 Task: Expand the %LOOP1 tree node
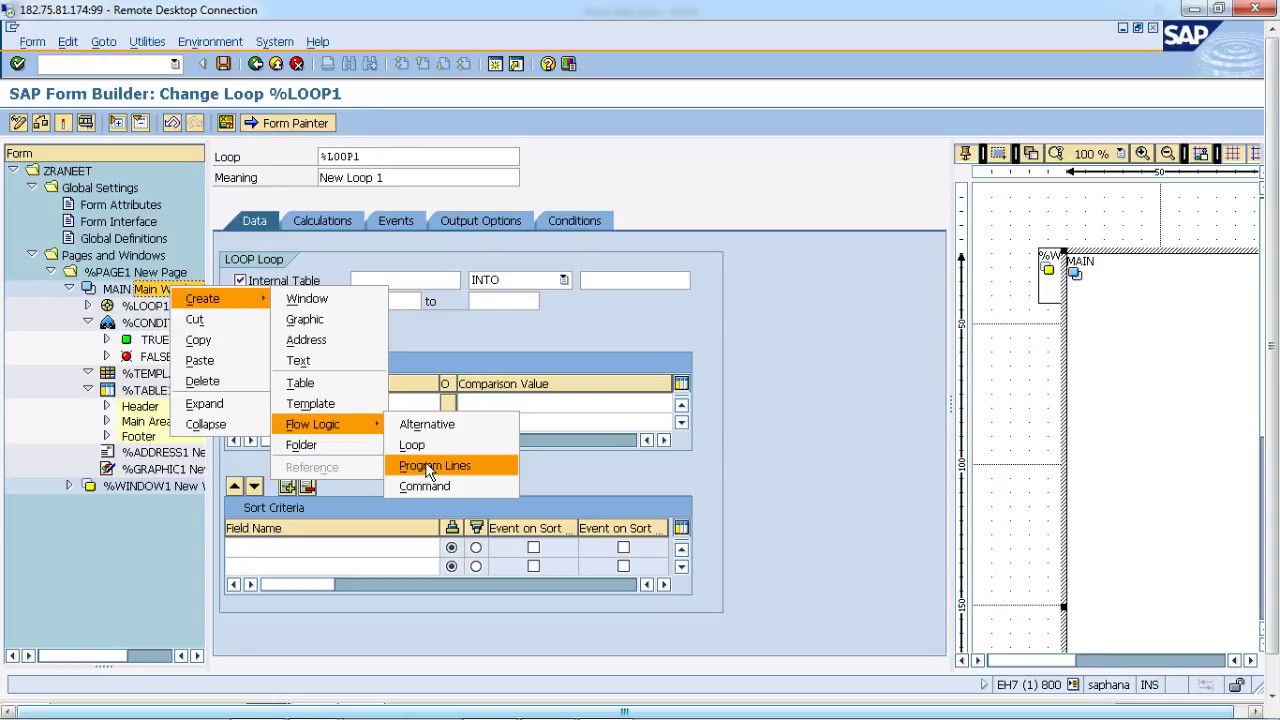87,305
